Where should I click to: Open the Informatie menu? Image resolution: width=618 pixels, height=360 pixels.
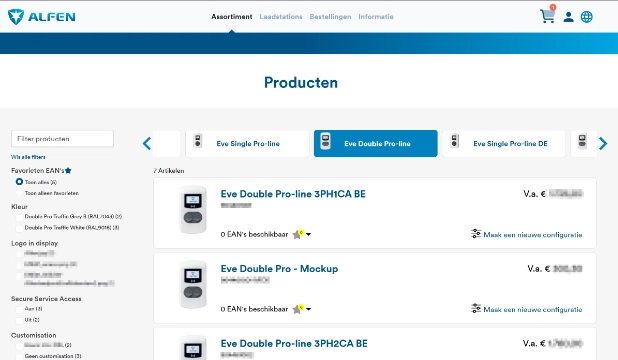[376, 17]
